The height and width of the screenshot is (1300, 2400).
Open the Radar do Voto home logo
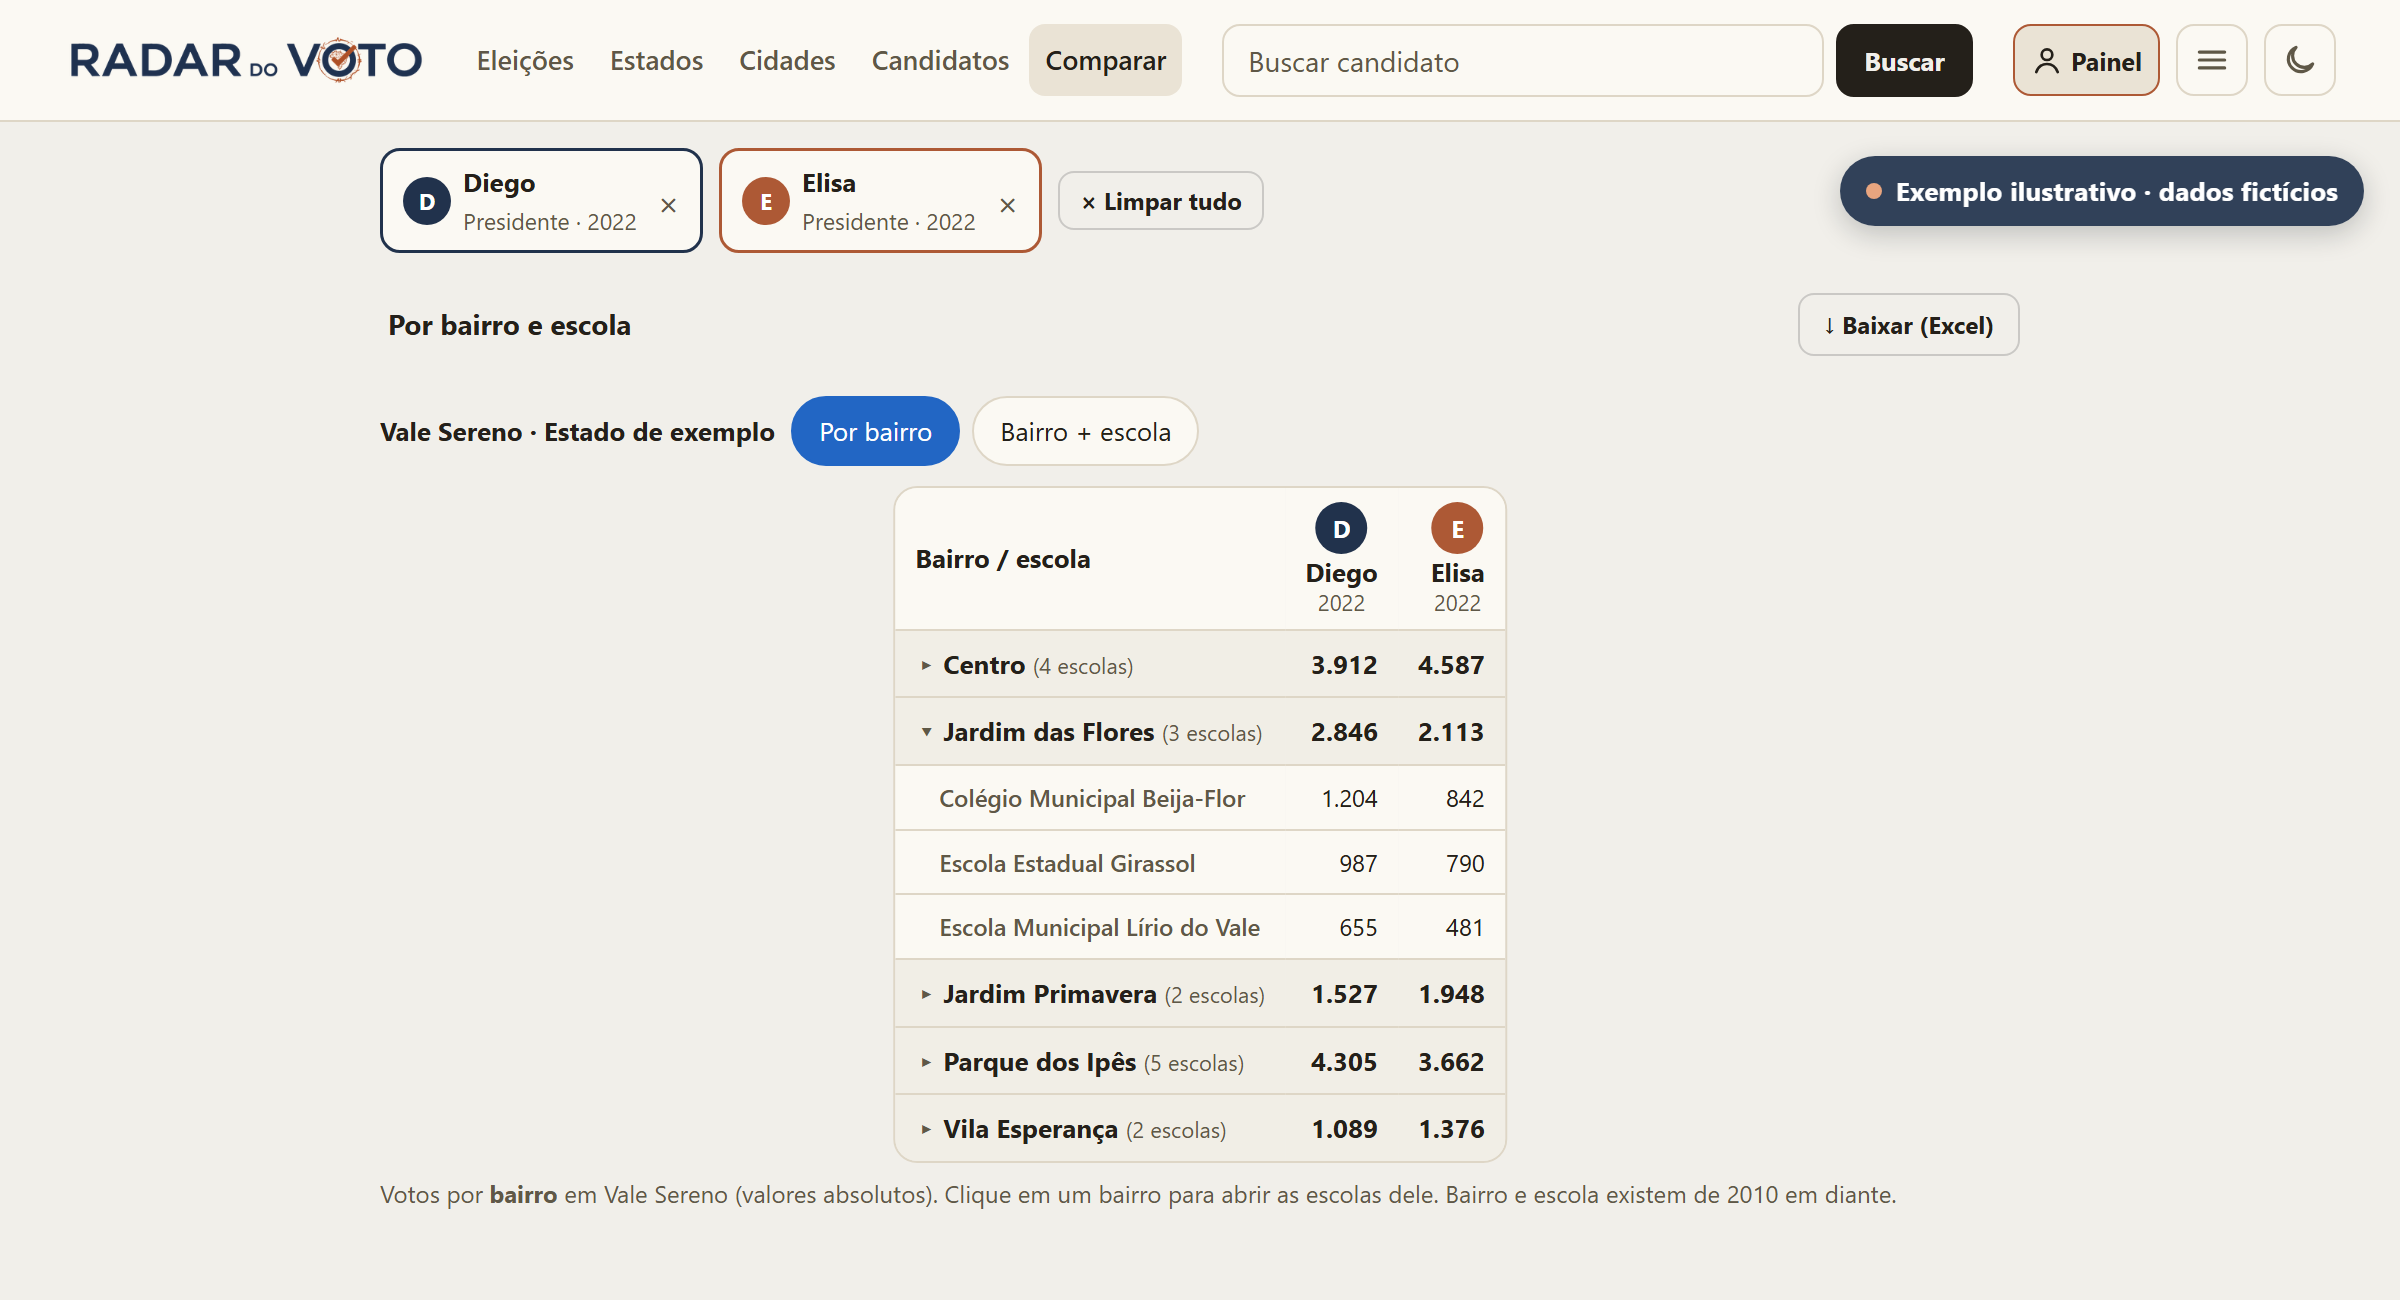point(246,60)
